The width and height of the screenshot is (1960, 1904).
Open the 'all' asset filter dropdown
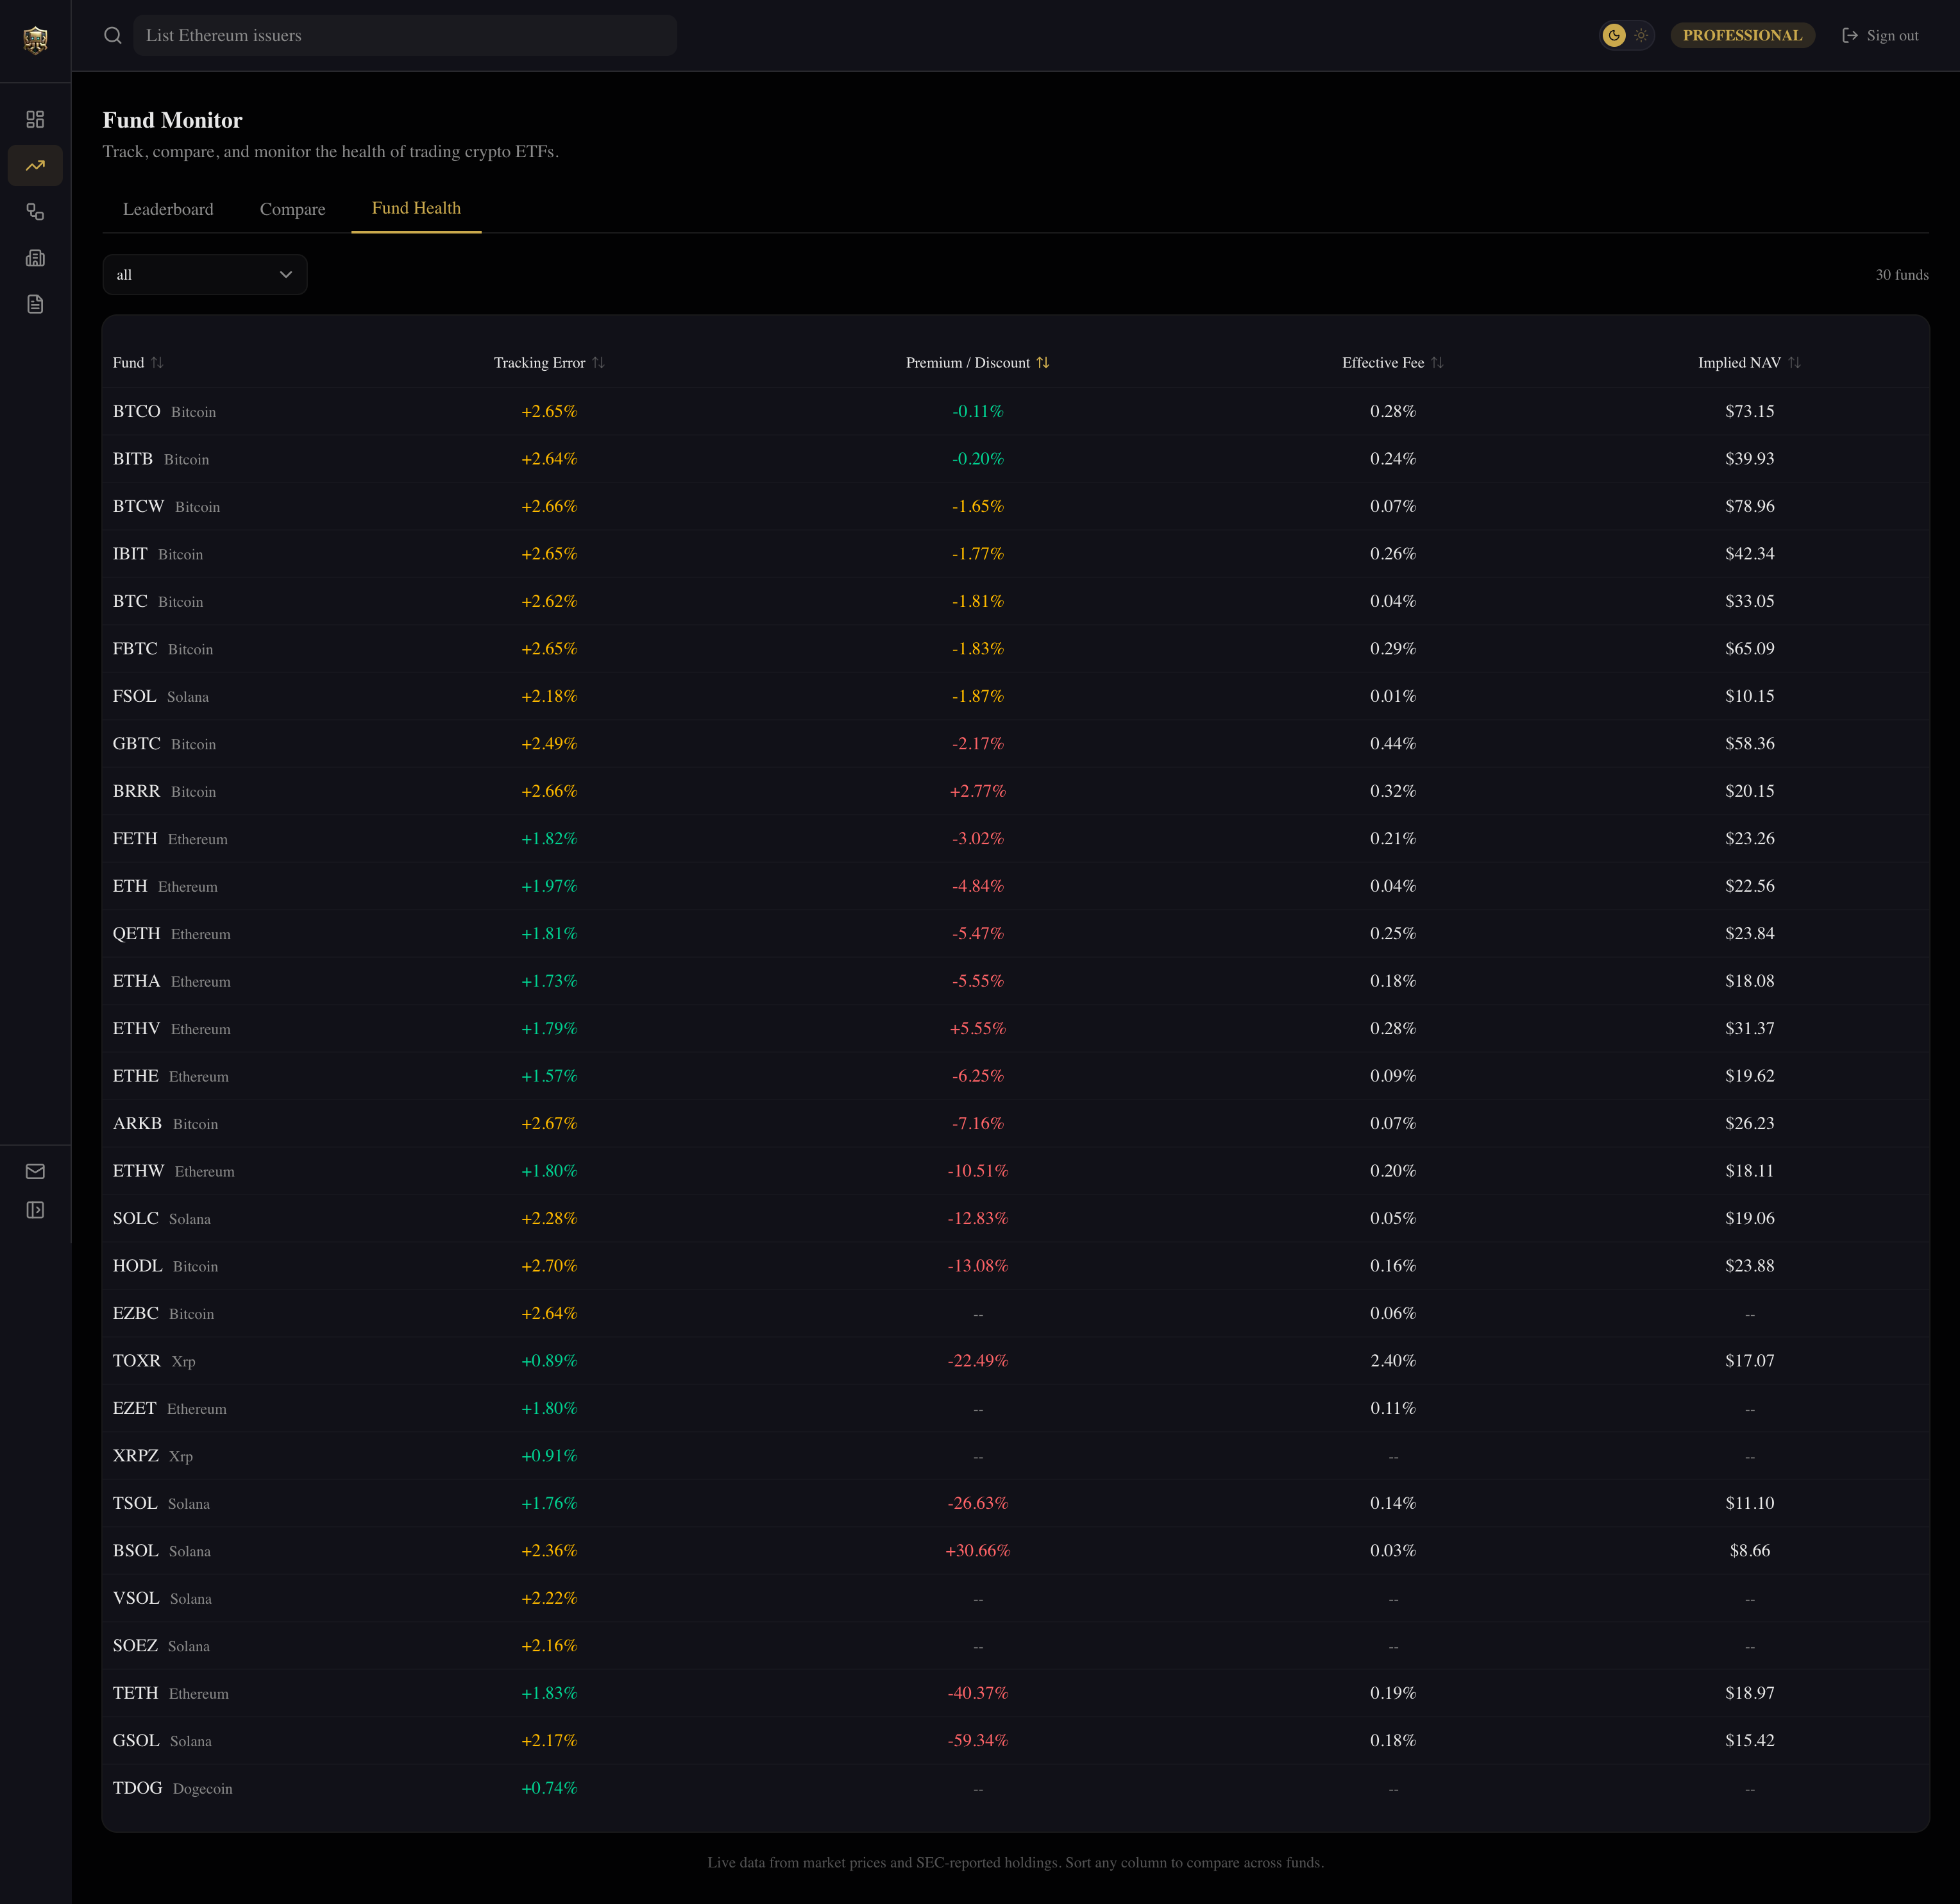[205, 274]
